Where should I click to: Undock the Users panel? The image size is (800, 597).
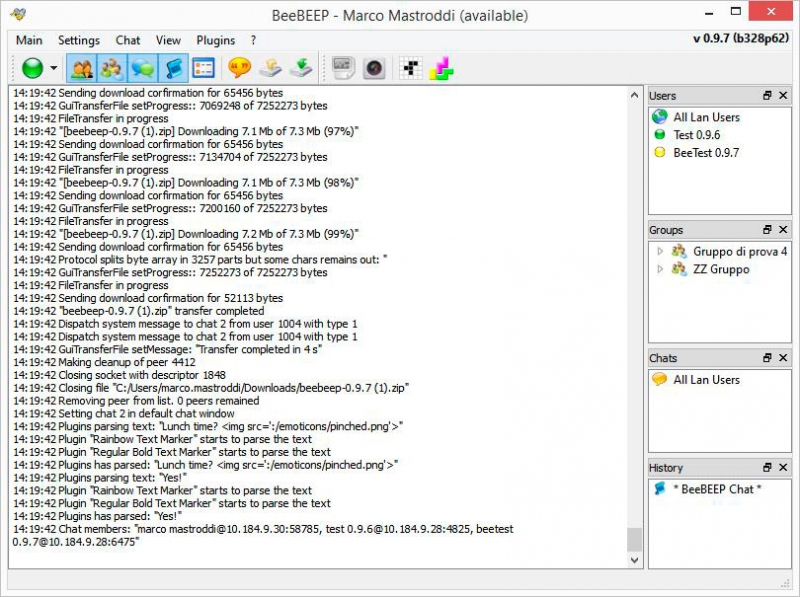(x=767, y=95)
